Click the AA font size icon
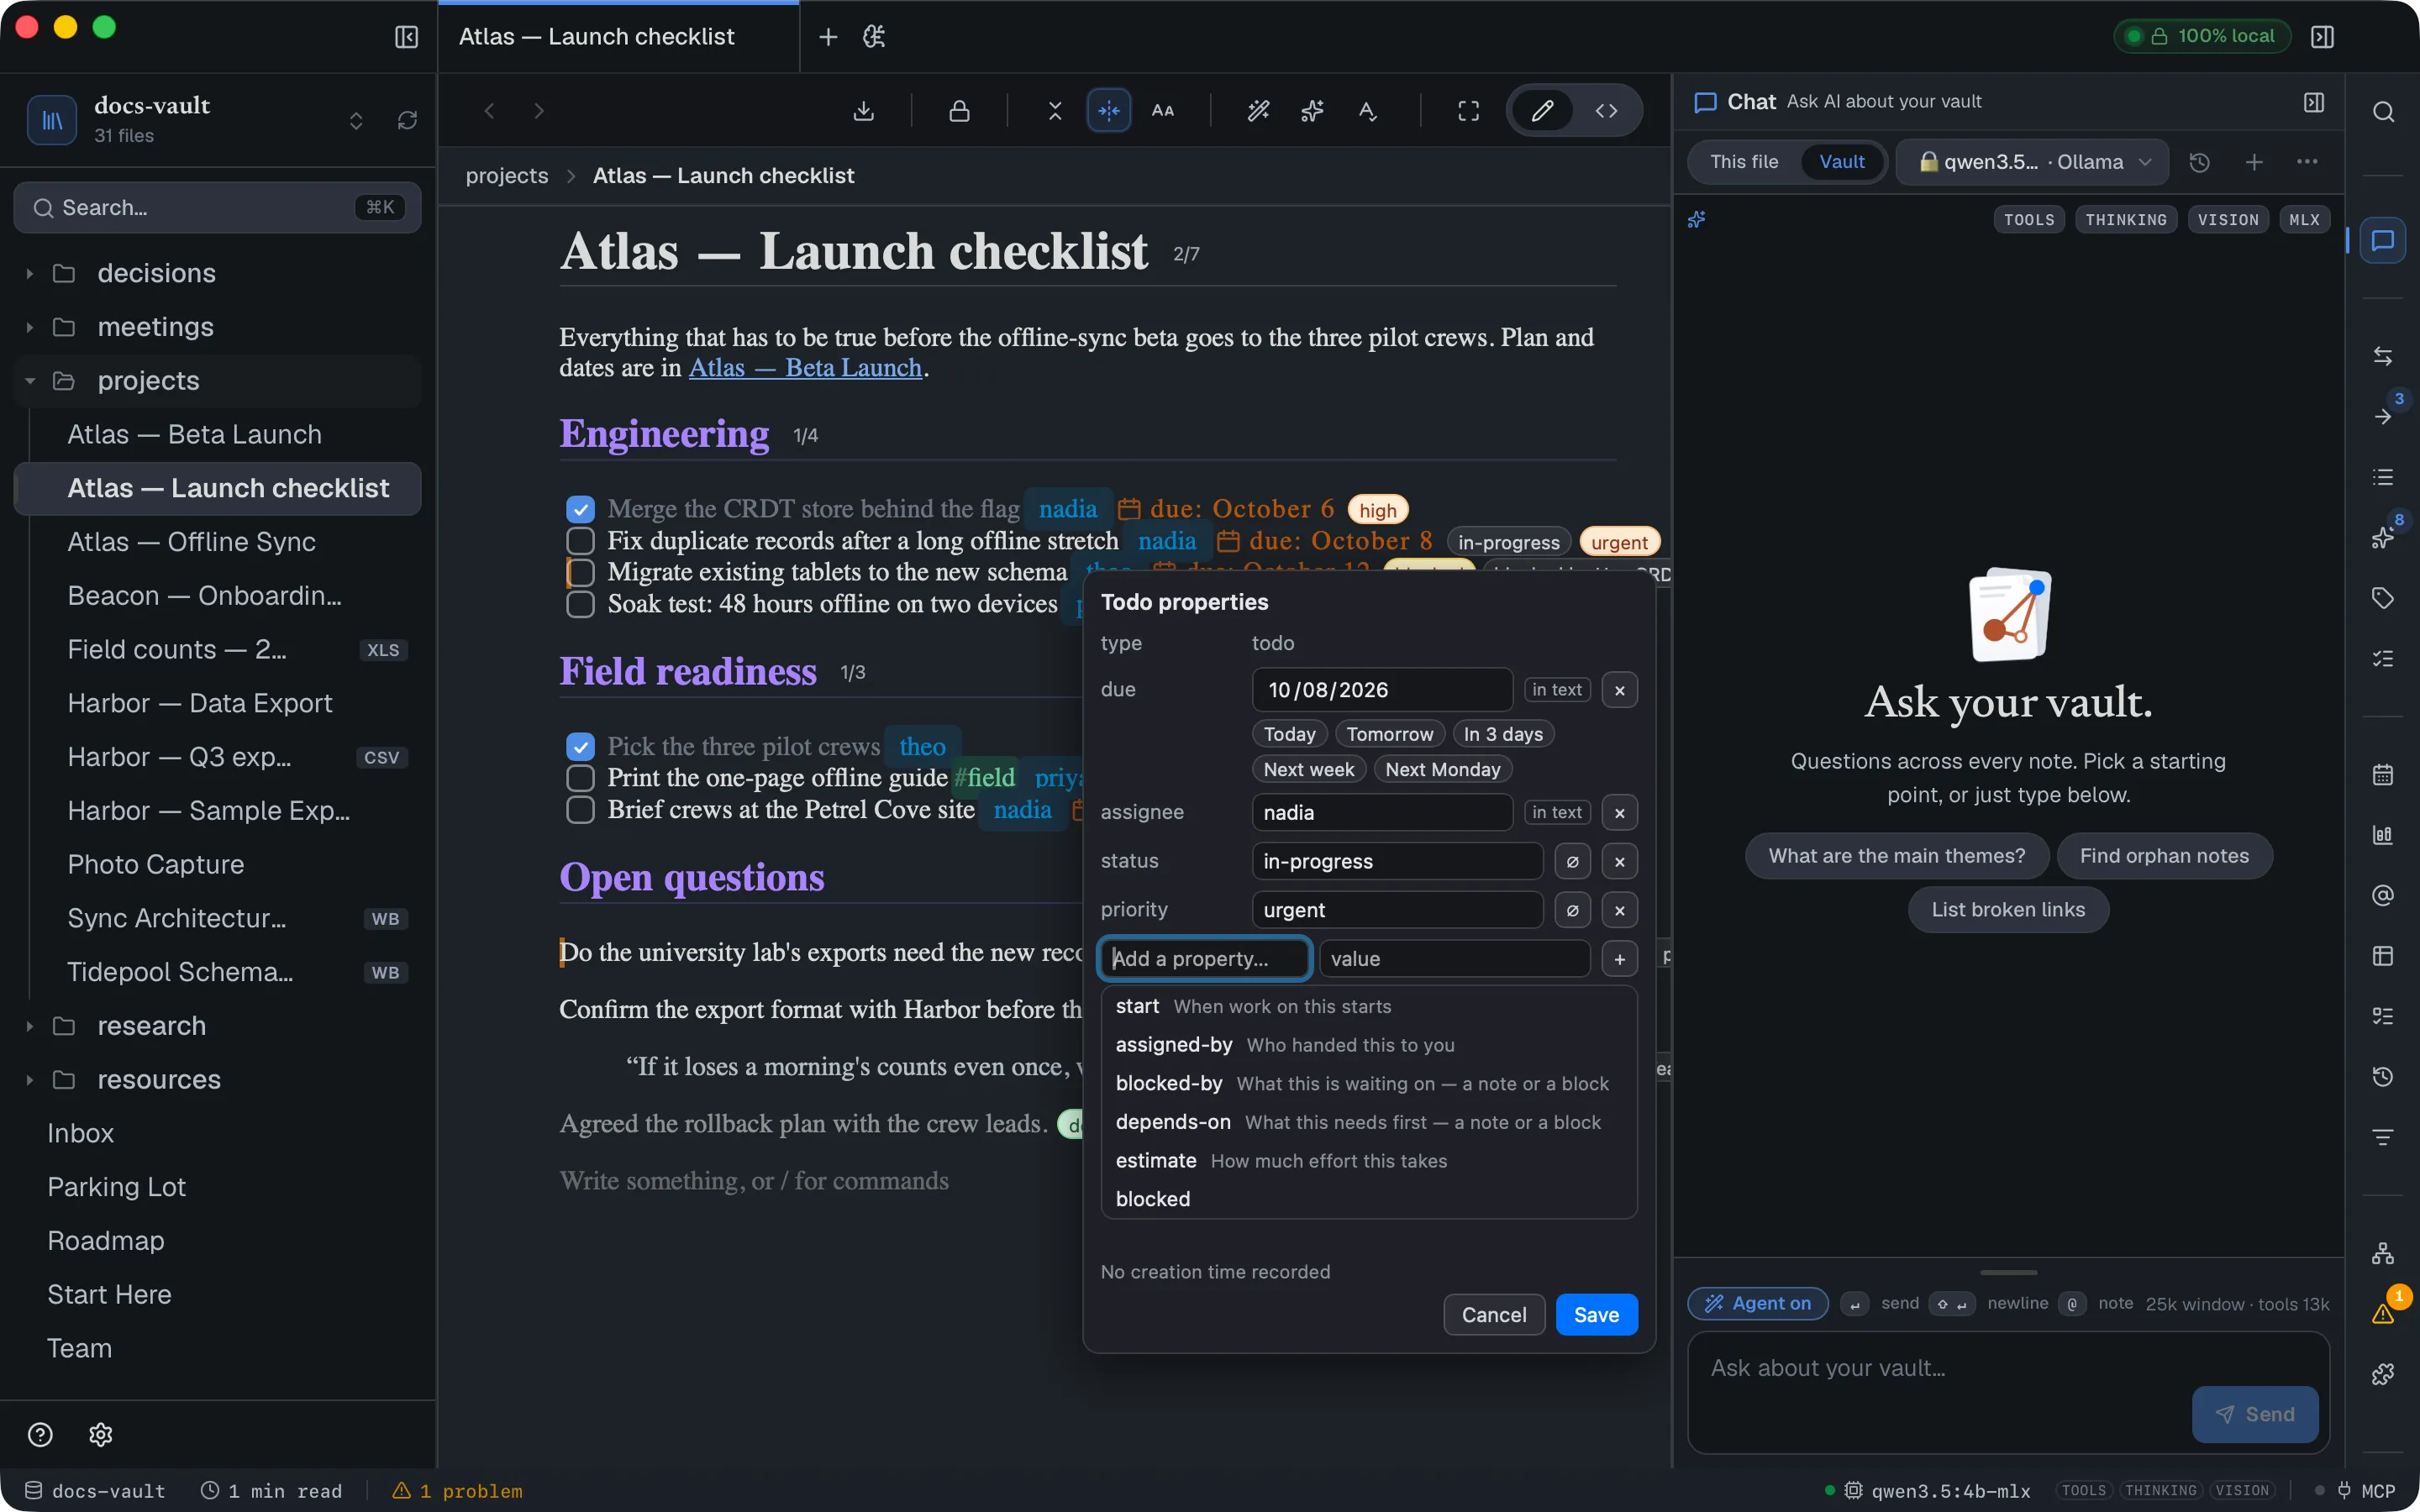The width and height of the screenshot is (2420, 1512). pos(1163,111)
